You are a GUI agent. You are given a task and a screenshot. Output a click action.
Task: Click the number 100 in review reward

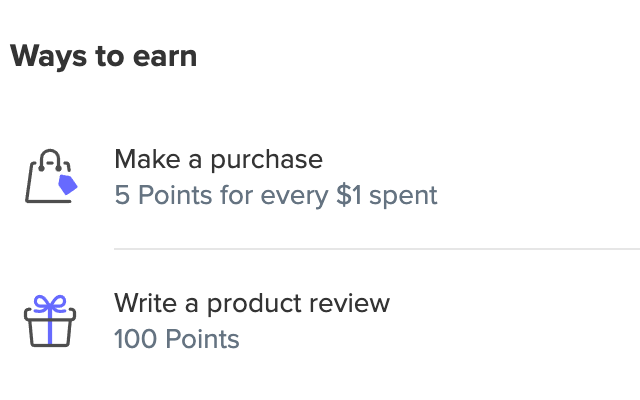[136, 339]
